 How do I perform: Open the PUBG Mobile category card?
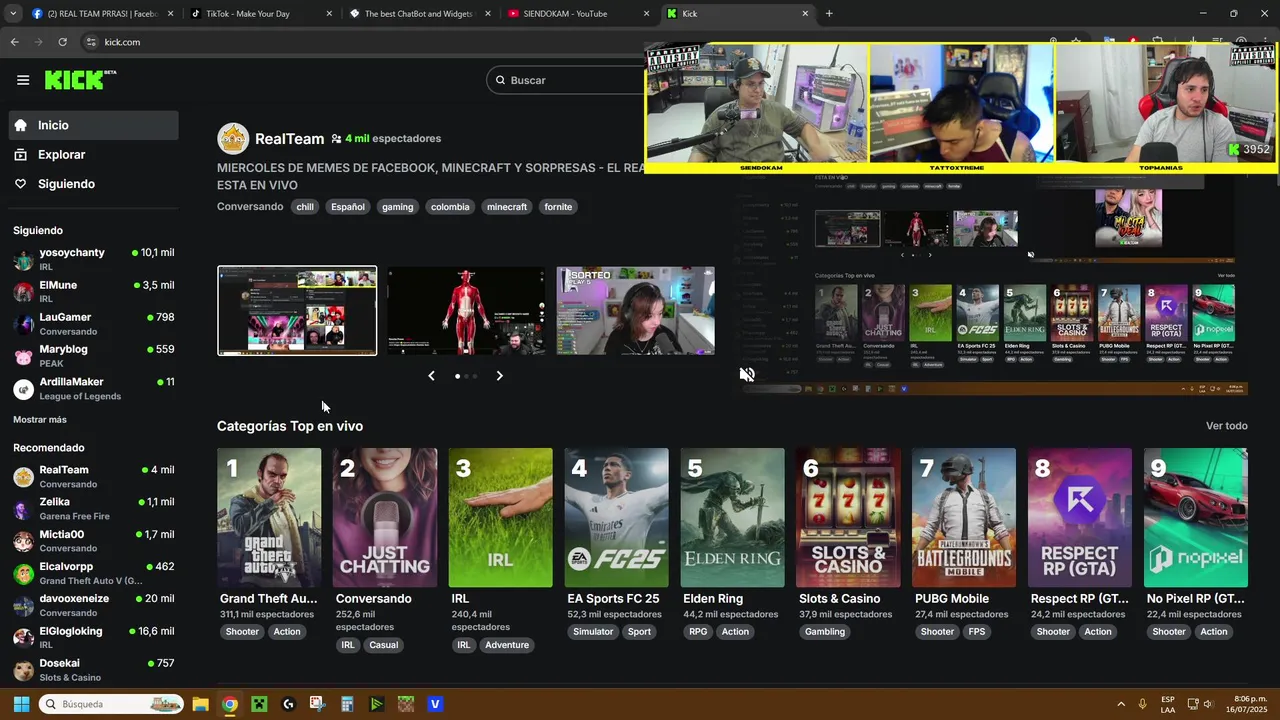tap(964, 518)
